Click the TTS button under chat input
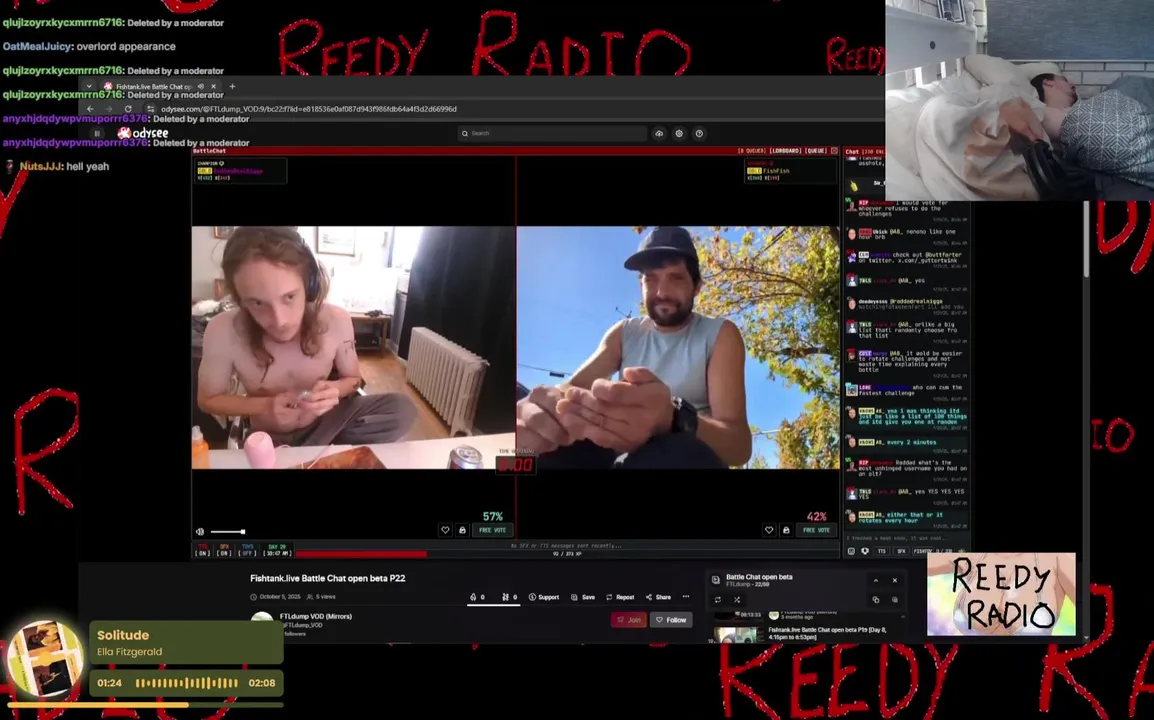This screenshot has width=1154, height=720. coord(882,551)
